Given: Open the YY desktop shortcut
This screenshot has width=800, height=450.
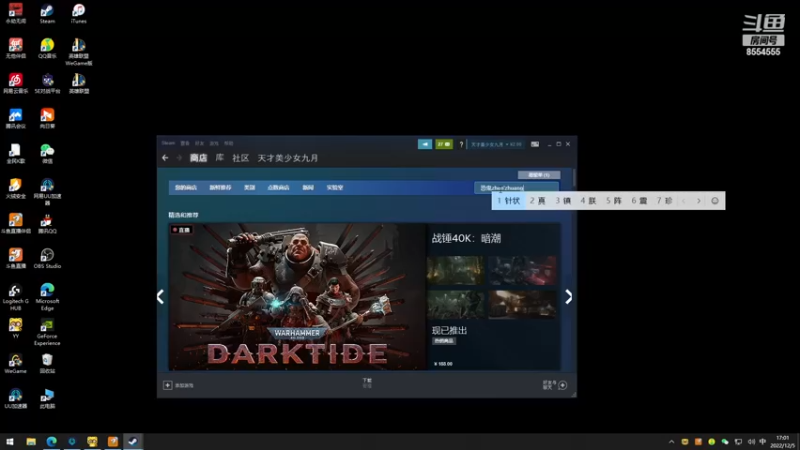Looking at the screenshot, I should pyautogui.click(x=15, y=329).
